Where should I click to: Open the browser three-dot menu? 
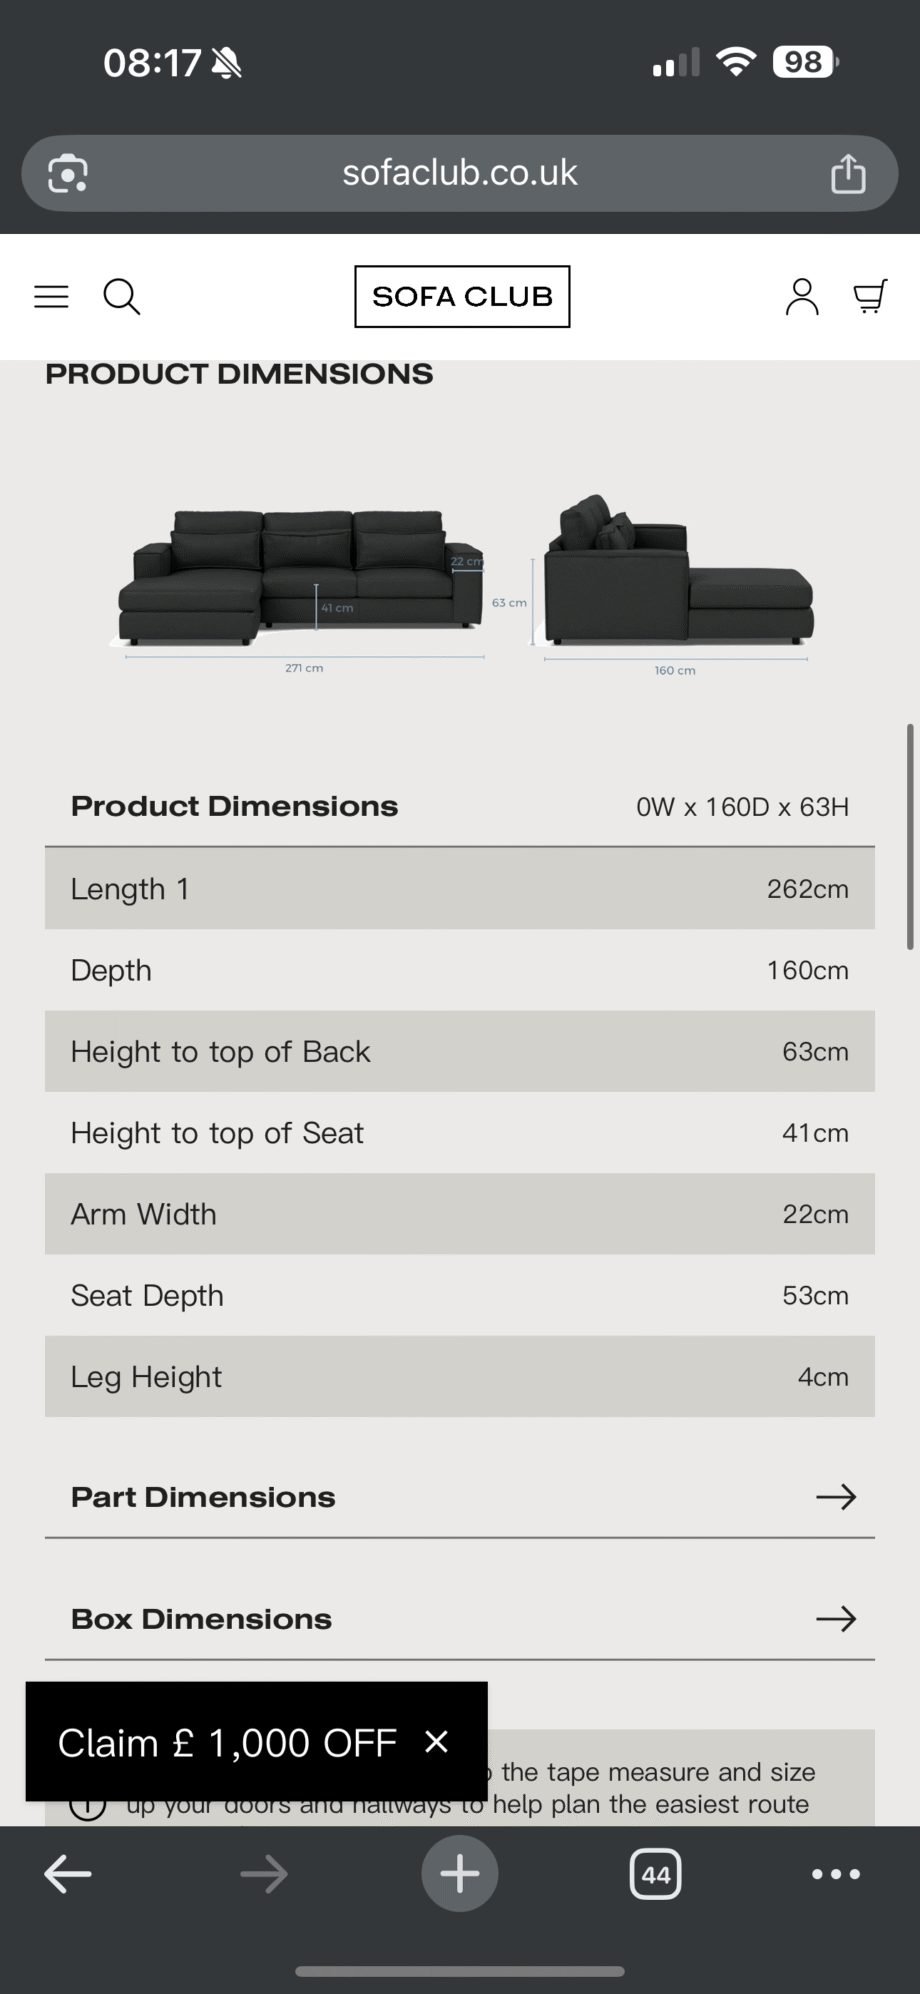[836, 1874]
